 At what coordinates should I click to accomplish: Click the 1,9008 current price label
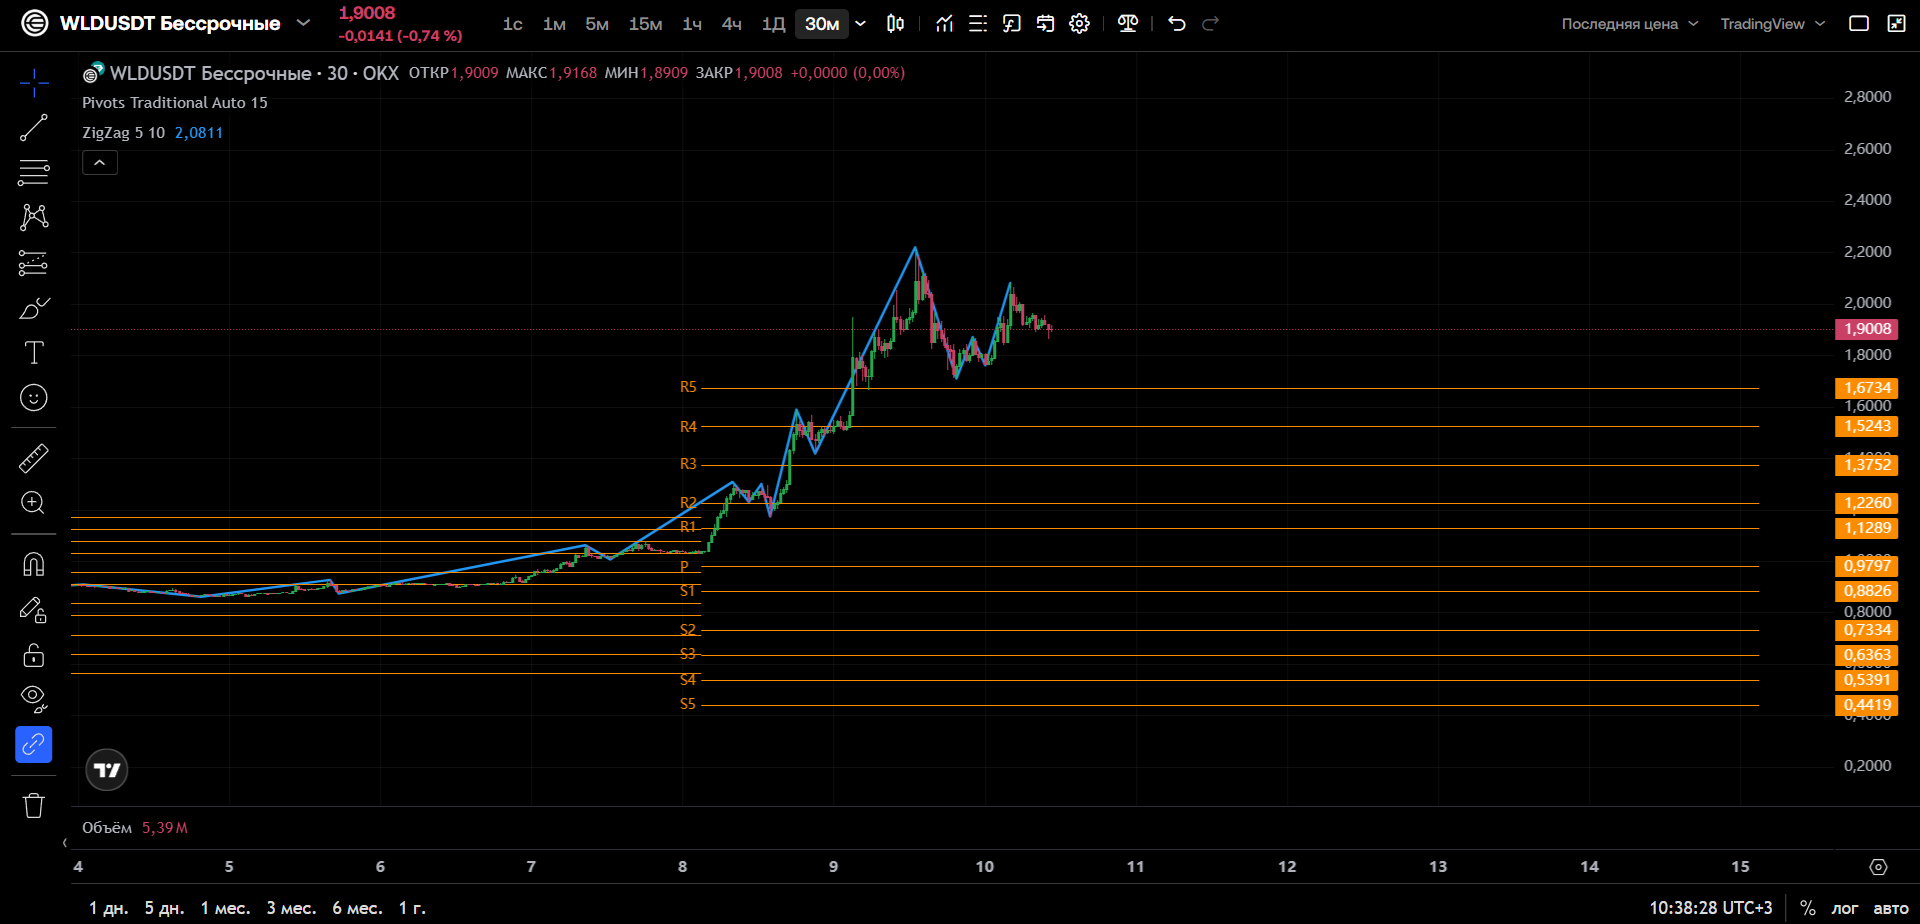pyautogui.click(x=1867, y=329)
